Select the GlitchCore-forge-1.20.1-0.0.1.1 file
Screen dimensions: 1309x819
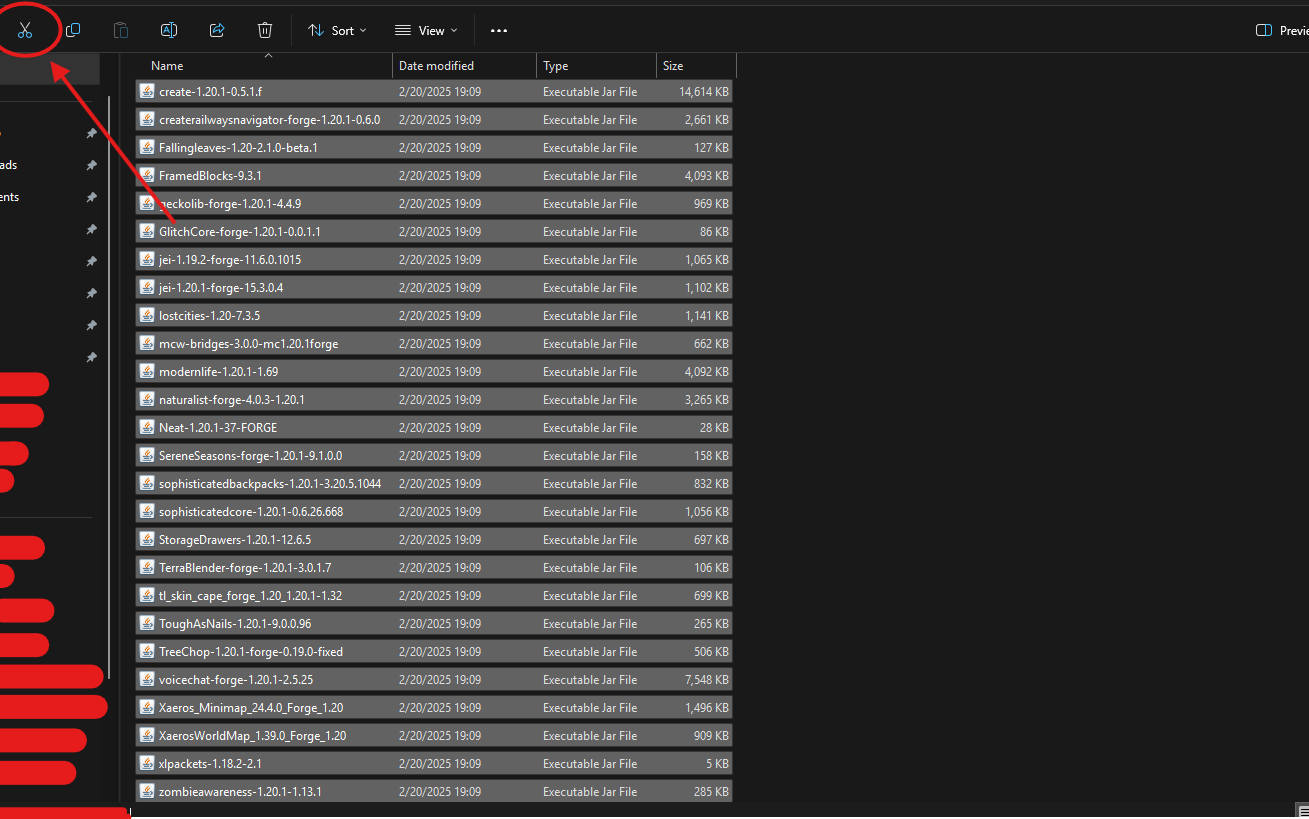239,231
